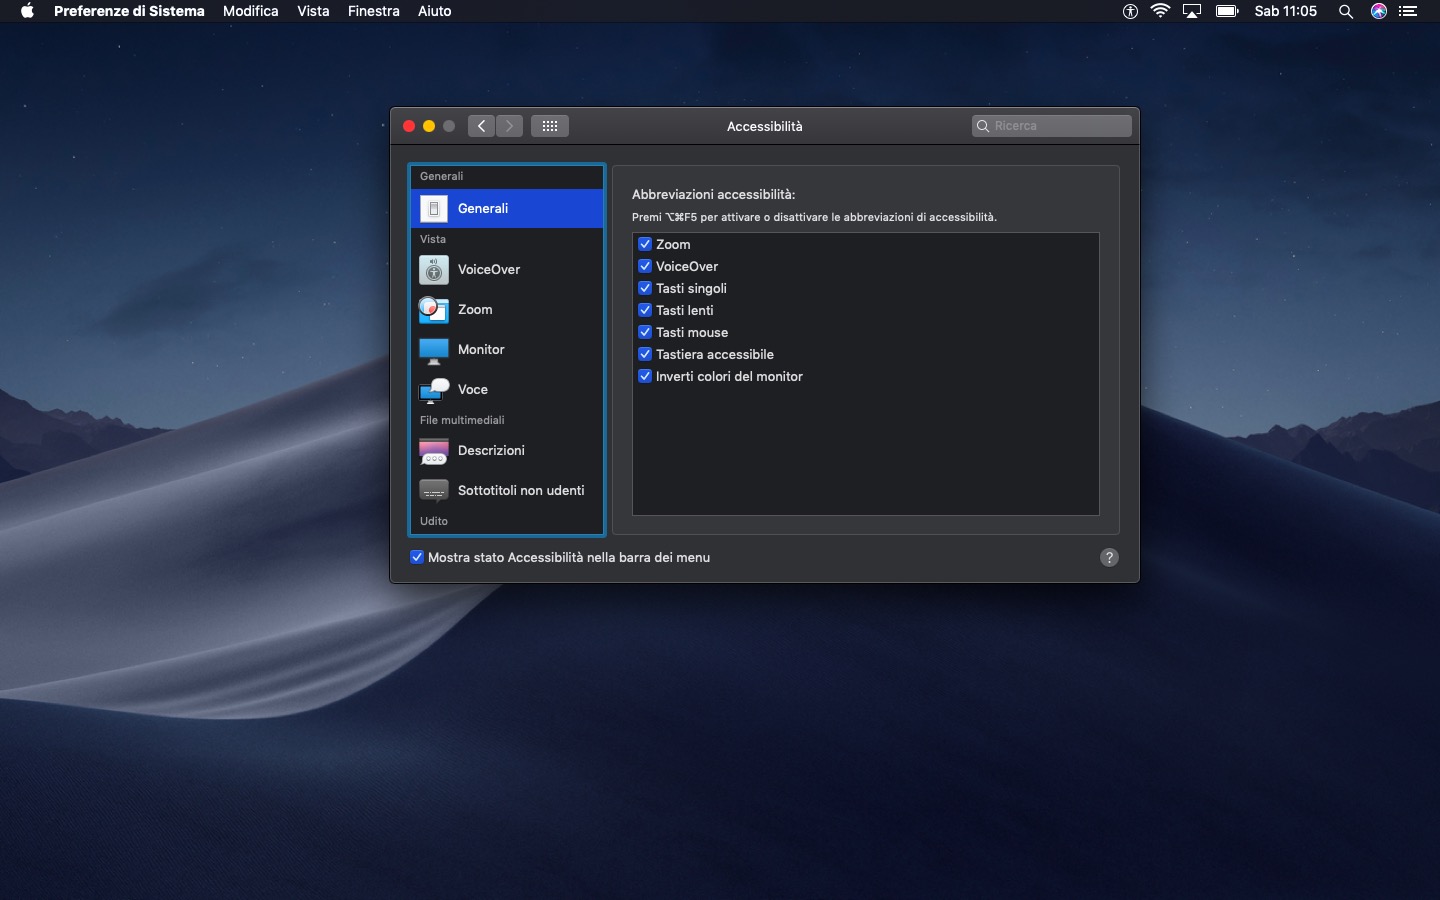Viewport: 1440px width, 900px height.
Task: Open VoiceOver settings in sidebar
Action: pos(488,270)
